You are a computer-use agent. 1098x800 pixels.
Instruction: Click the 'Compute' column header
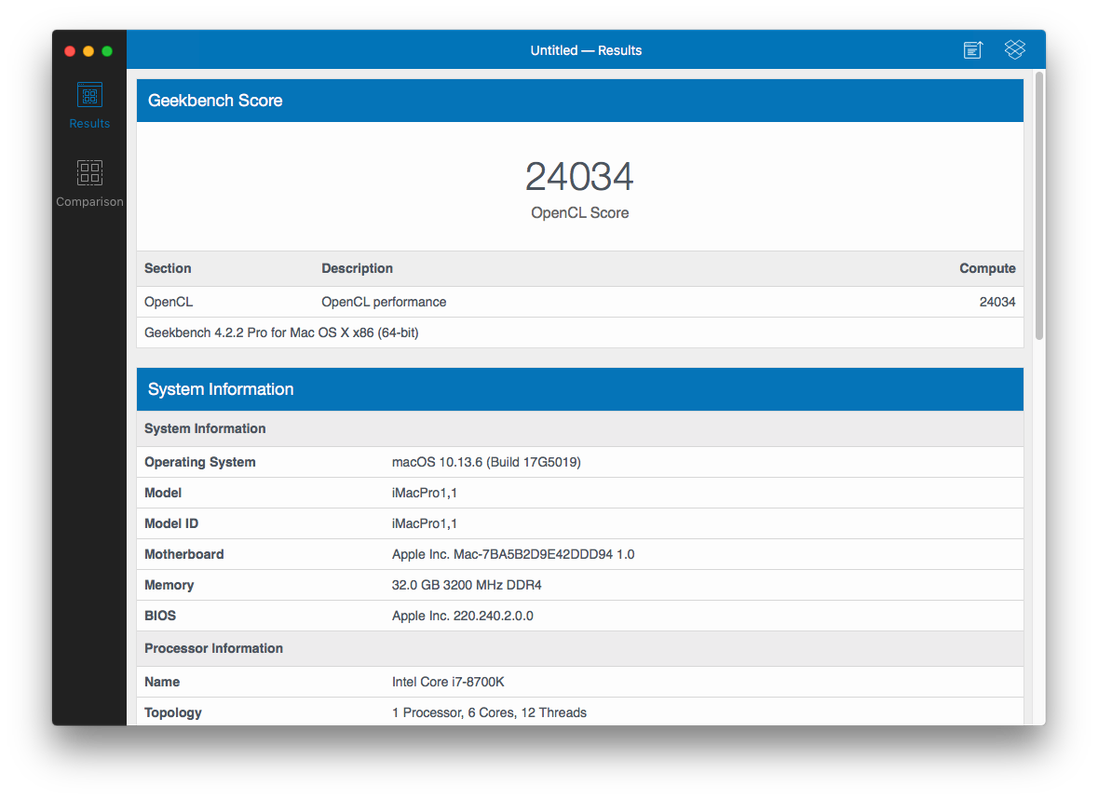[x=987, y=268]
